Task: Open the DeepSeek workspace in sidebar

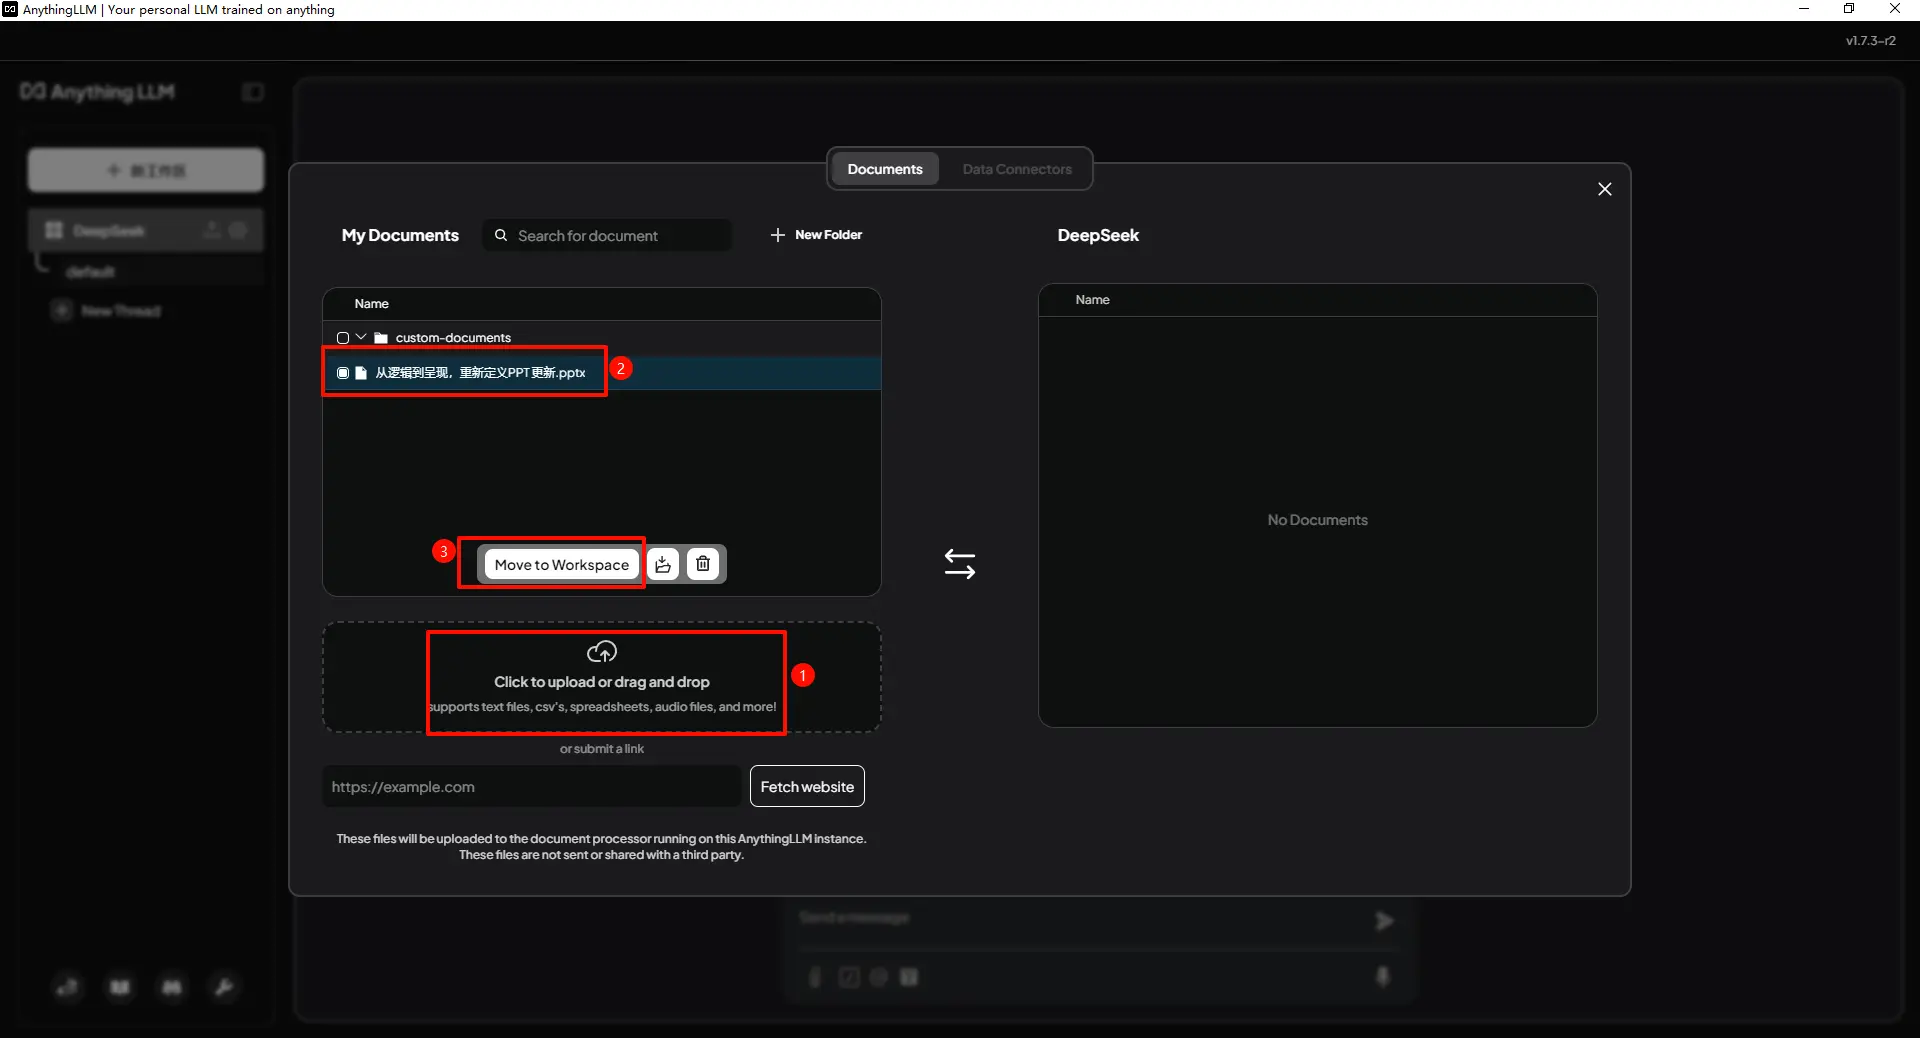Action: coord(146,230)
